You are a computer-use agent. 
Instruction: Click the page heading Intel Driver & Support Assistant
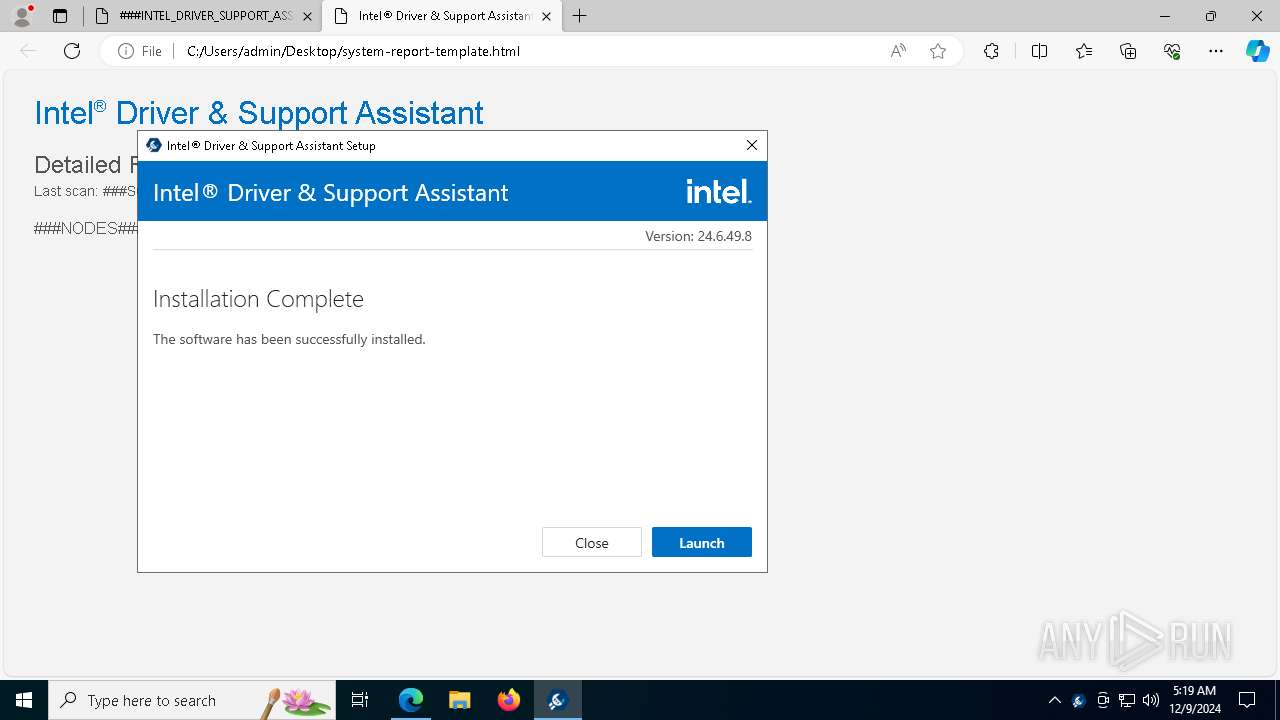point(259,113)
